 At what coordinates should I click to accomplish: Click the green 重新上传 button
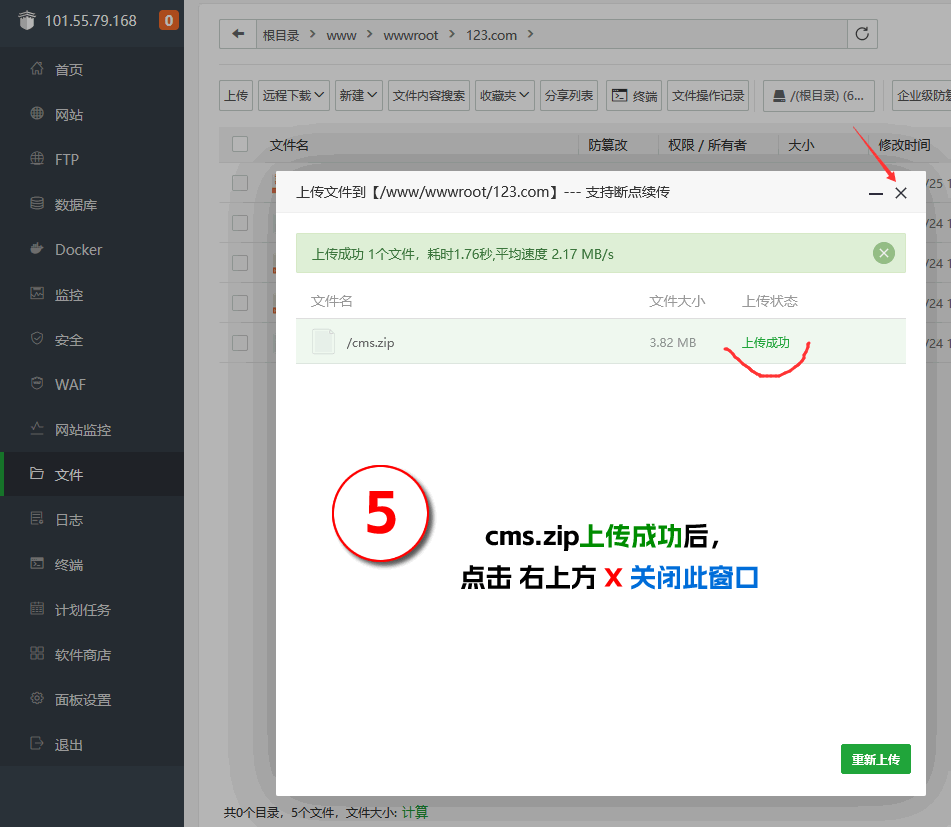[875, 759]
